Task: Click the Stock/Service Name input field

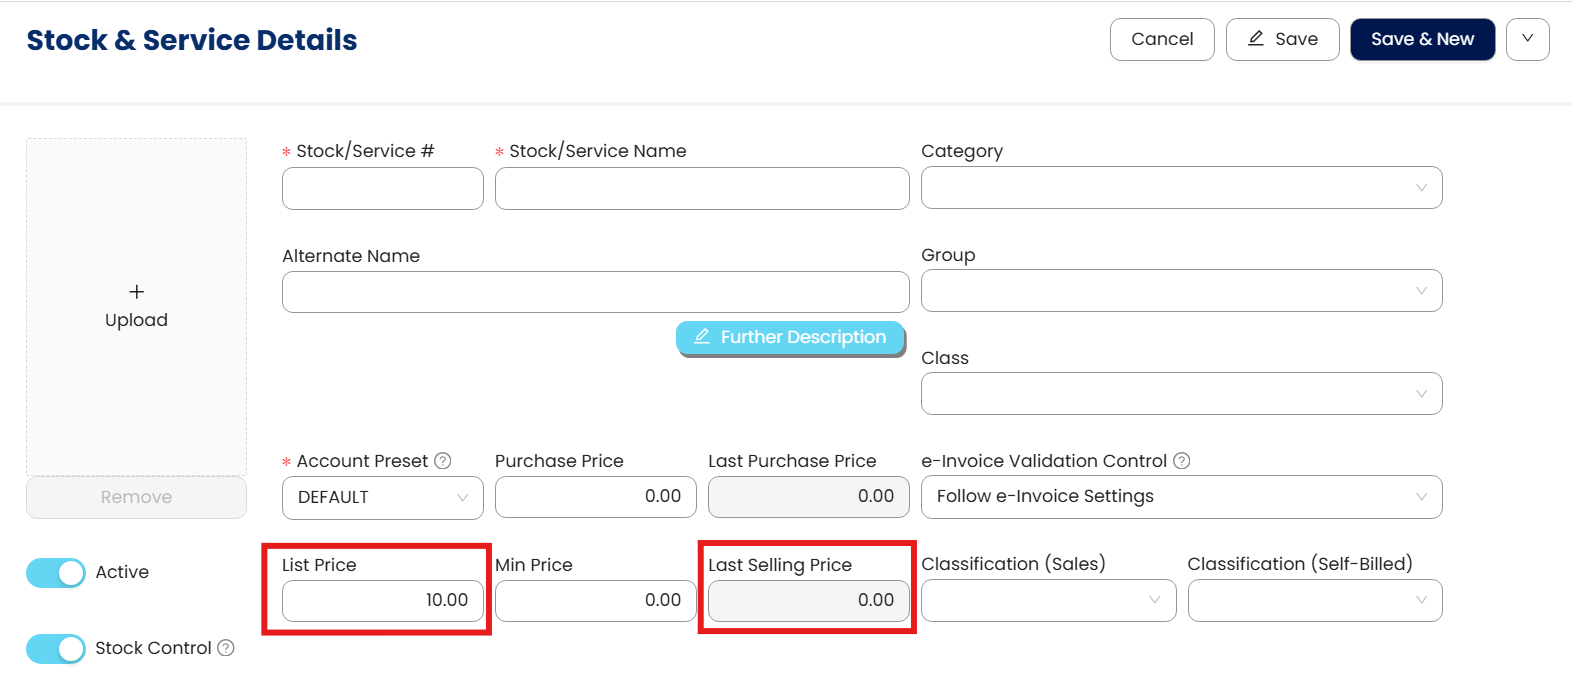Action: 702,189
